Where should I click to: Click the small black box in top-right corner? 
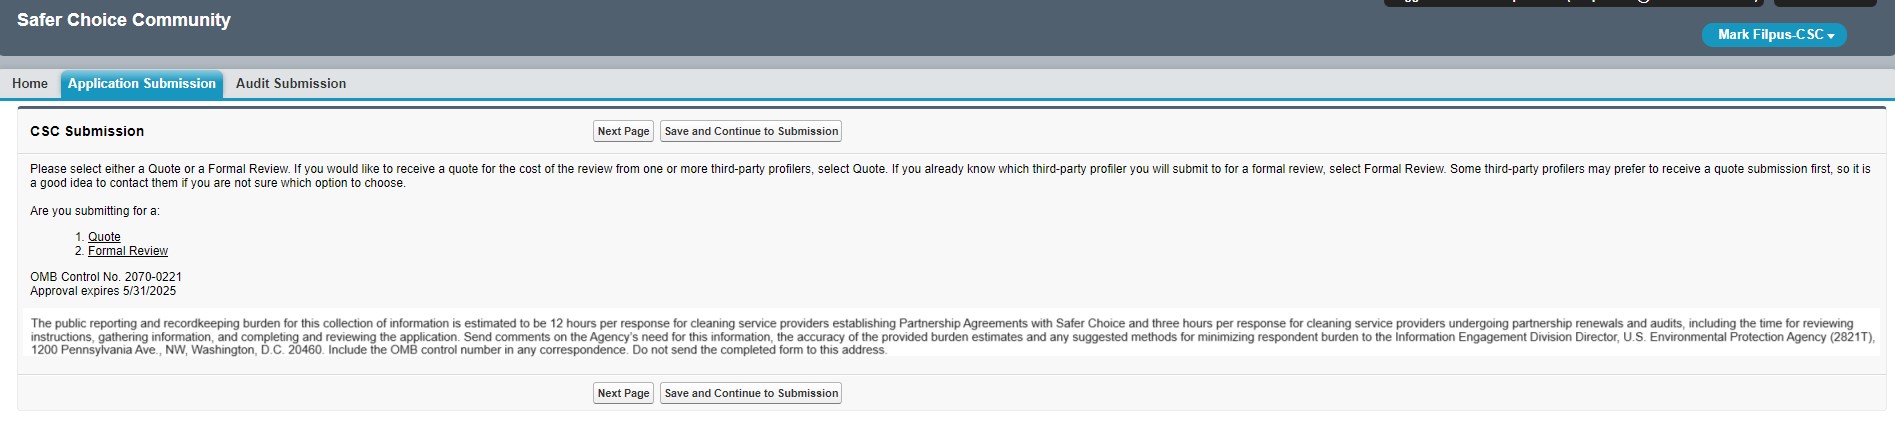[x=1825, y=3]
